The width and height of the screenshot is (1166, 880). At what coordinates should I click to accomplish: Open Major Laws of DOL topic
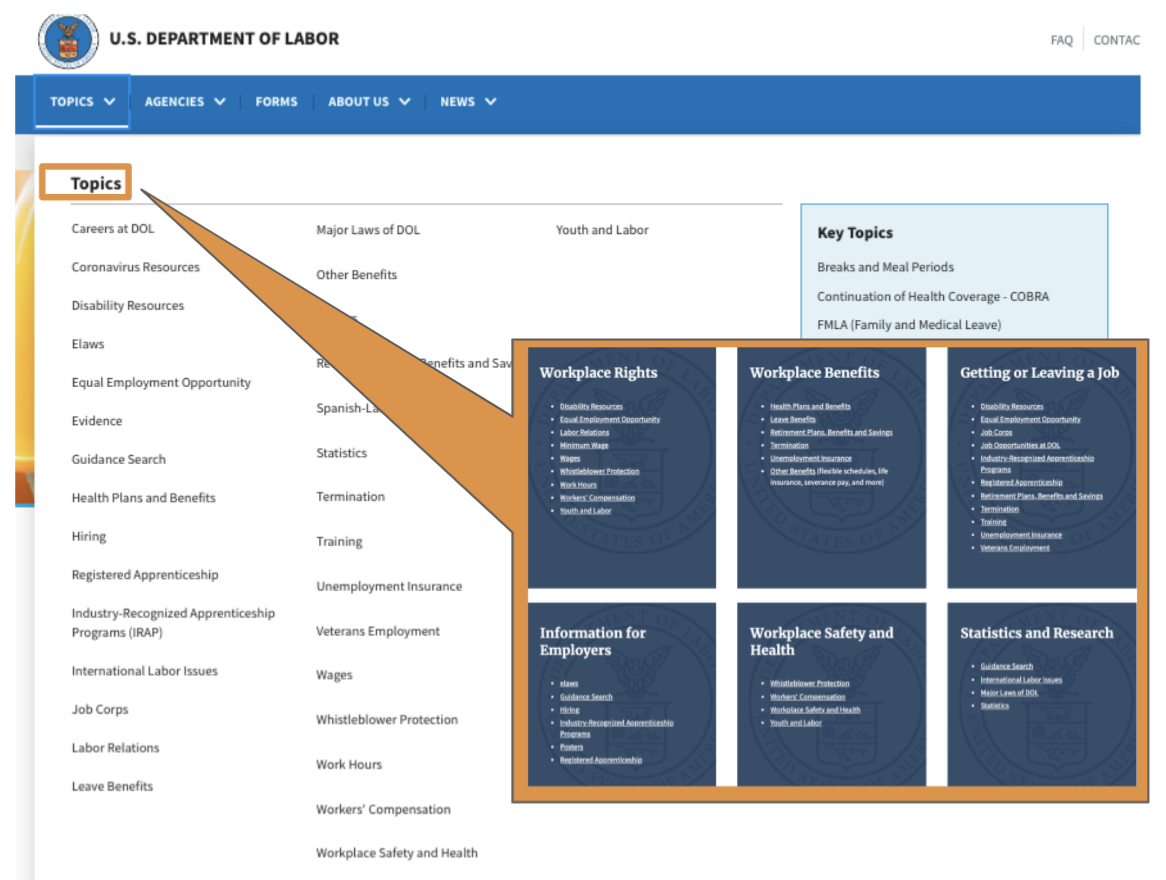(x=368, y=230)
